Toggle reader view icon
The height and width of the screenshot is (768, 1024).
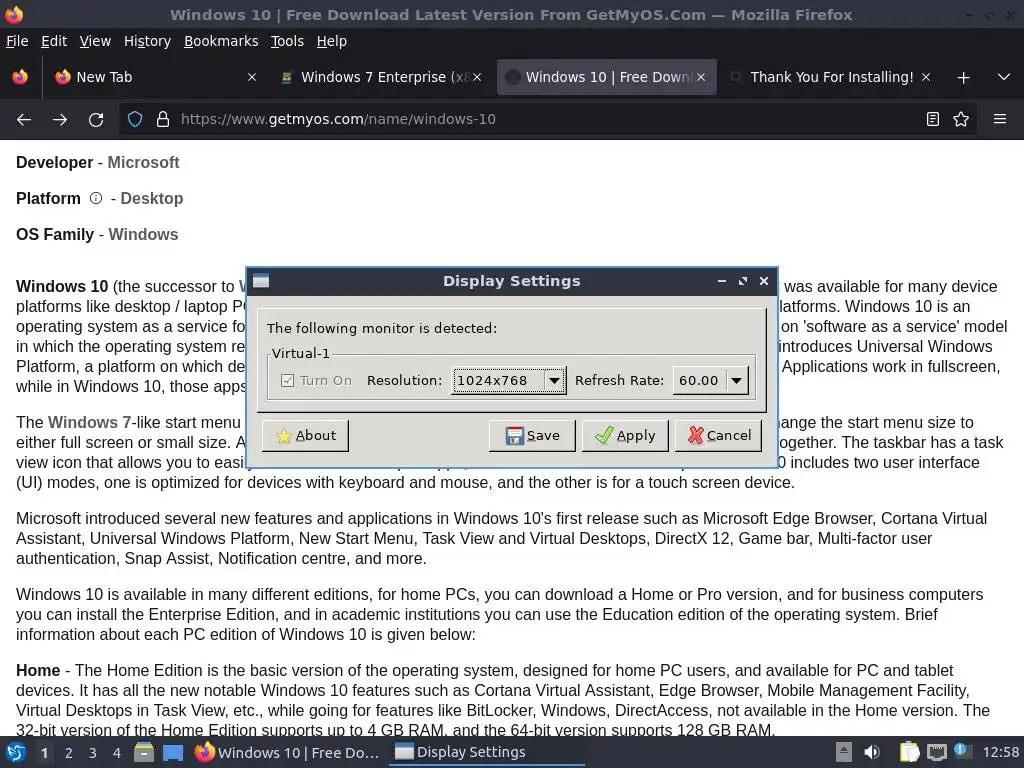(x=933, y=119)
